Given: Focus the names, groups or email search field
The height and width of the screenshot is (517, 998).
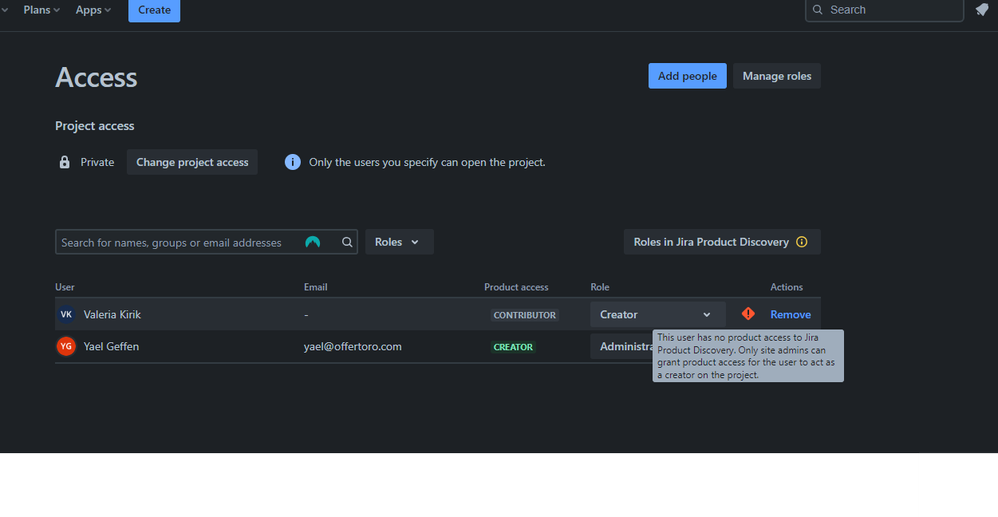Looking at the screenshot, I should (x=206, y=242).
